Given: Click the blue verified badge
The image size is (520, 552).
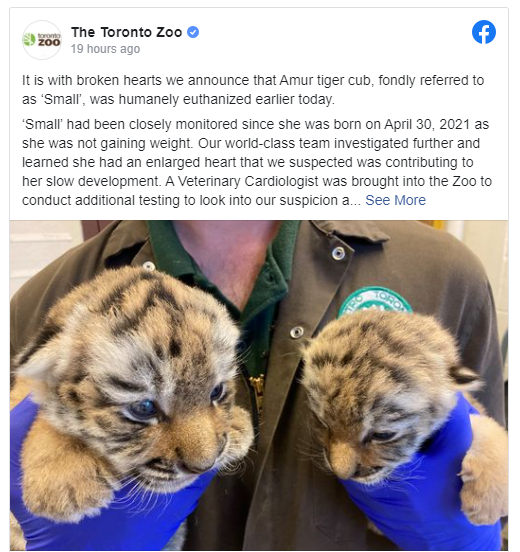Looking at the screenshot, I should [x=193, y=32].
